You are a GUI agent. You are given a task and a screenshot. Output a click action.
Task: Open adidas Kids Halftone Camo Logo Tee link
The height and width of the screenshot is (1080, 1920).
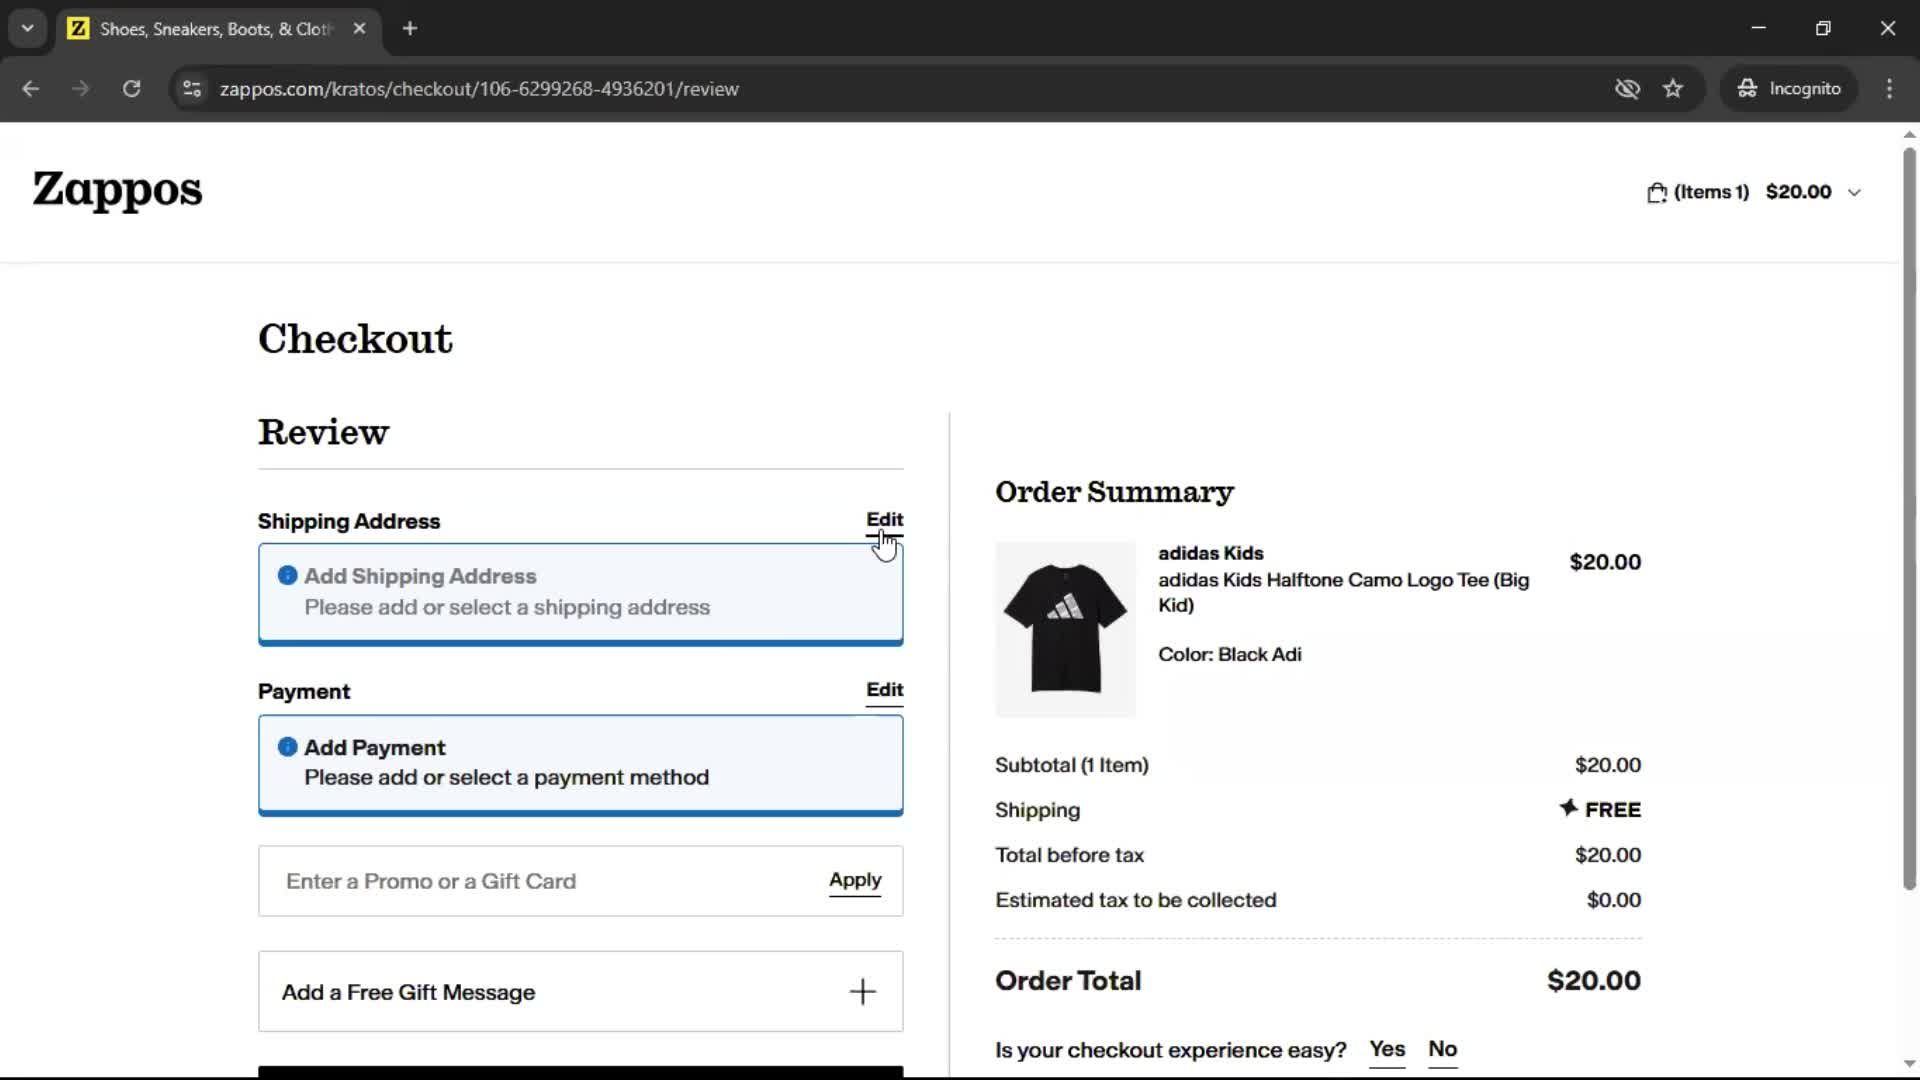click(1343, 592)
